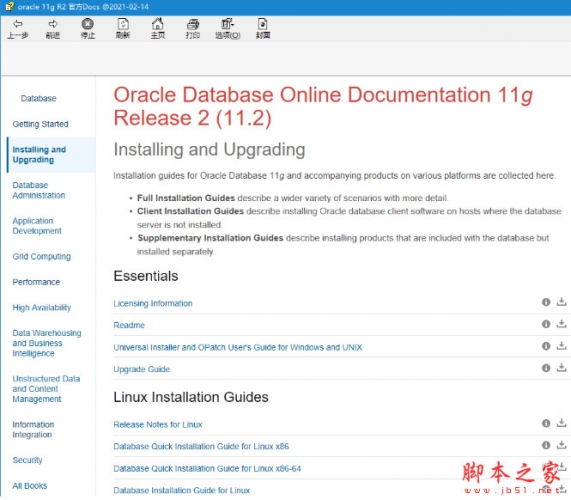Show info for Release Notes for Linux
The image size is (571, 500).
coord(546,423)
